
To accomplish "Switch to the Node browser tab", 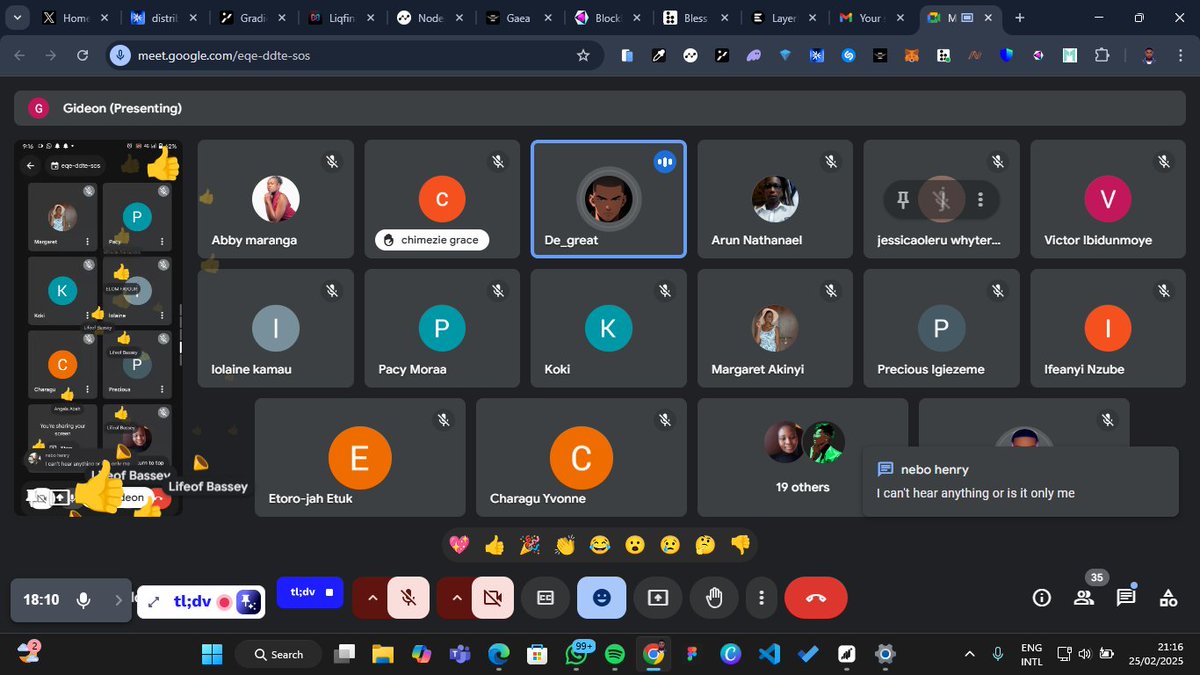I will (x=432, y=18).
